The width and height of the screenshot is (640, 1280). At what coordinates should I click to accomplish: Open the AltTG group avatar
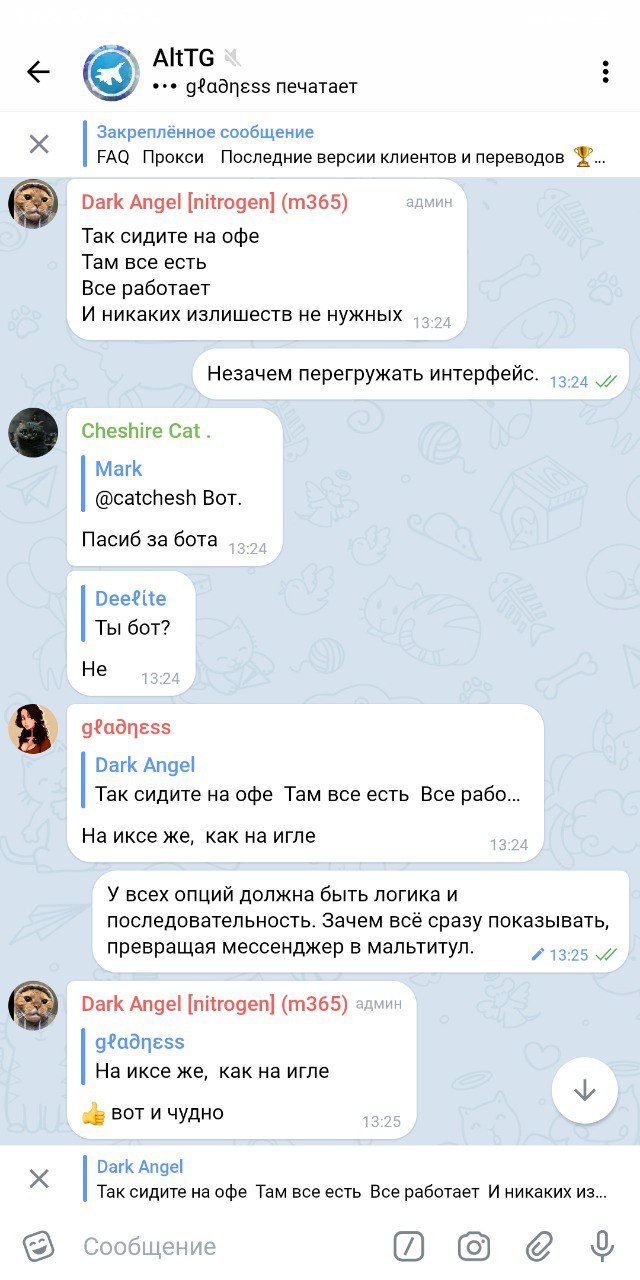coord(110,72)
